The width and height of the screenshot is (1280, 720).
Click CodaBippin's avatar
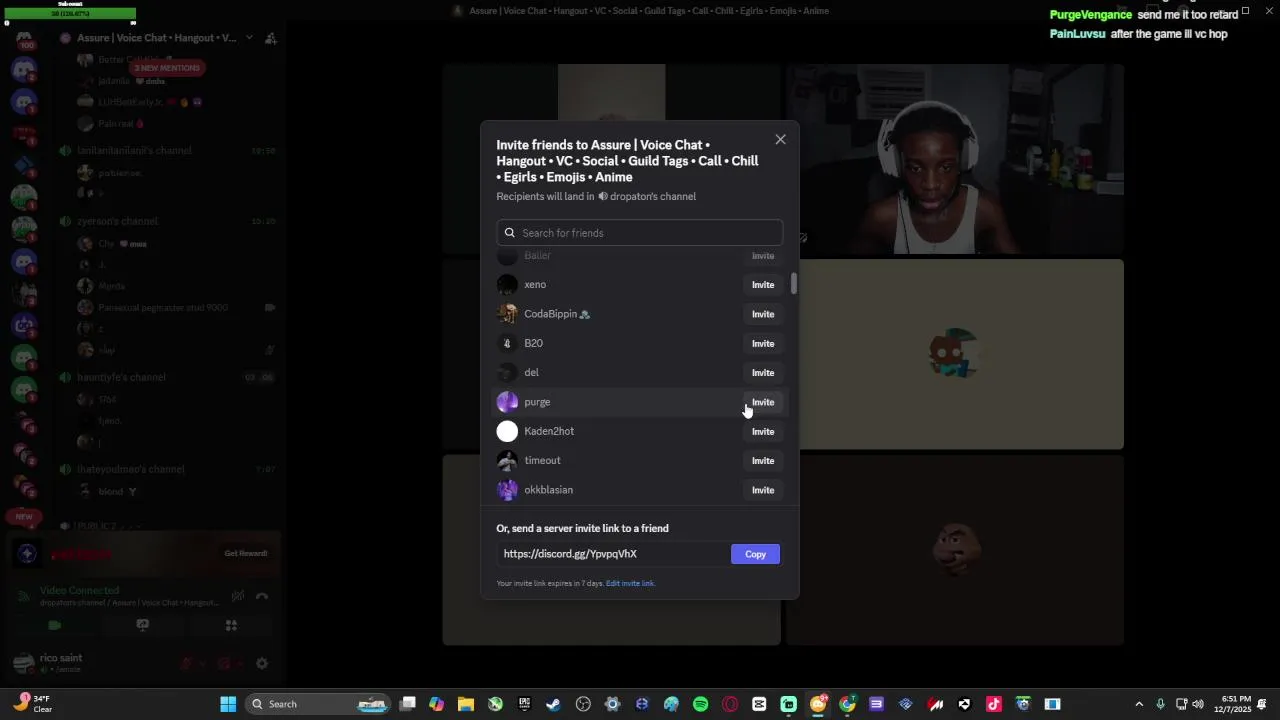pyautogui.click(x=507, y=314)
